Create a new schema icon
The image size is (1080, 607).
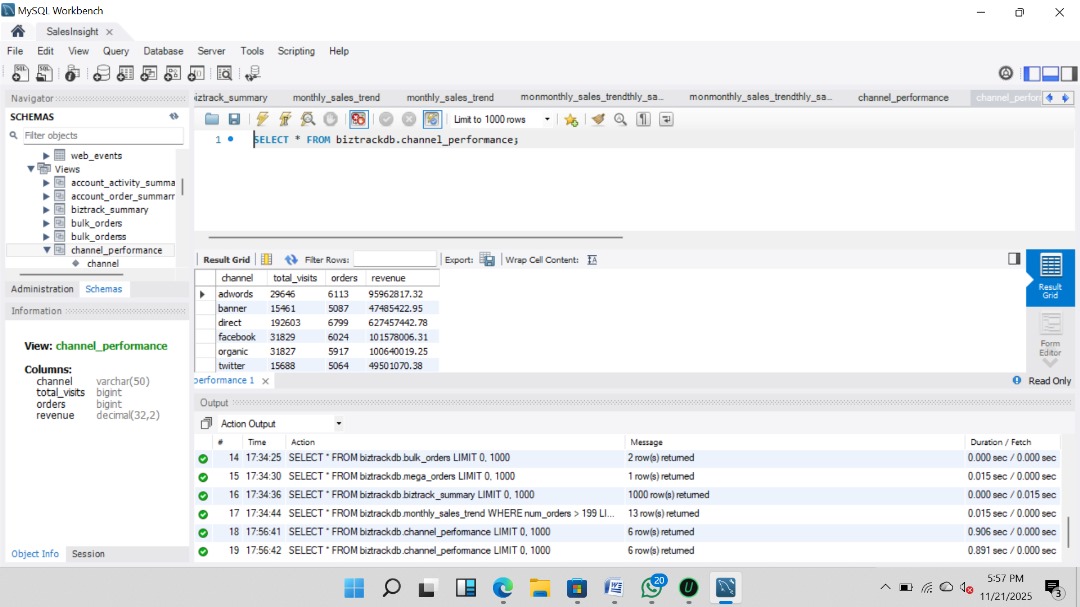102,73
